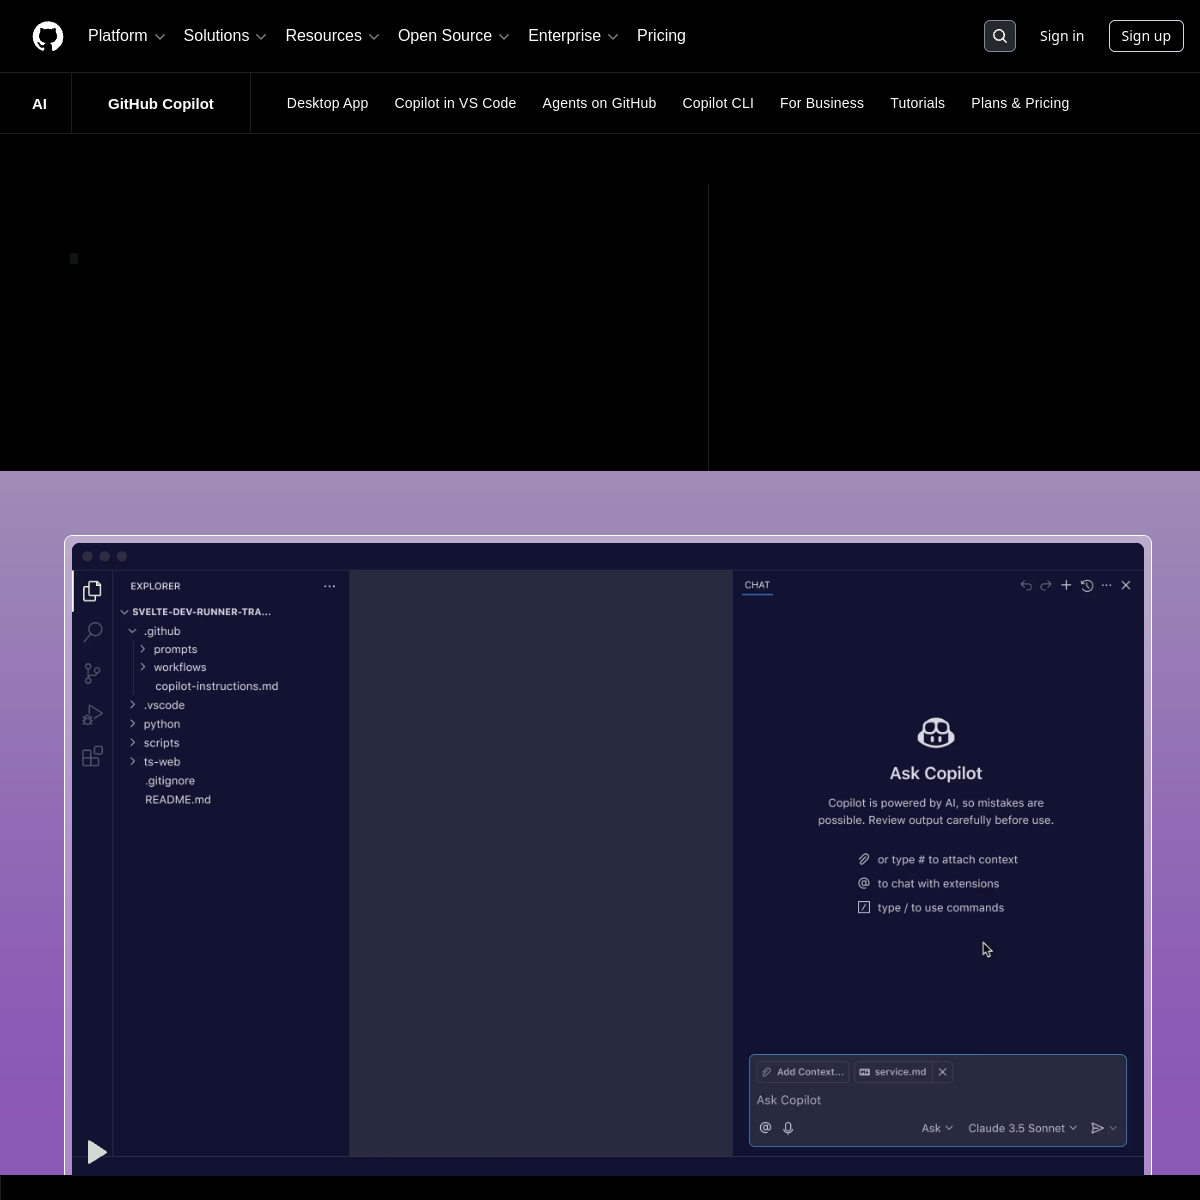Start a new chat with plus icon
This screenshot has width=1200, height=1200.
(x=1066, y=585)
